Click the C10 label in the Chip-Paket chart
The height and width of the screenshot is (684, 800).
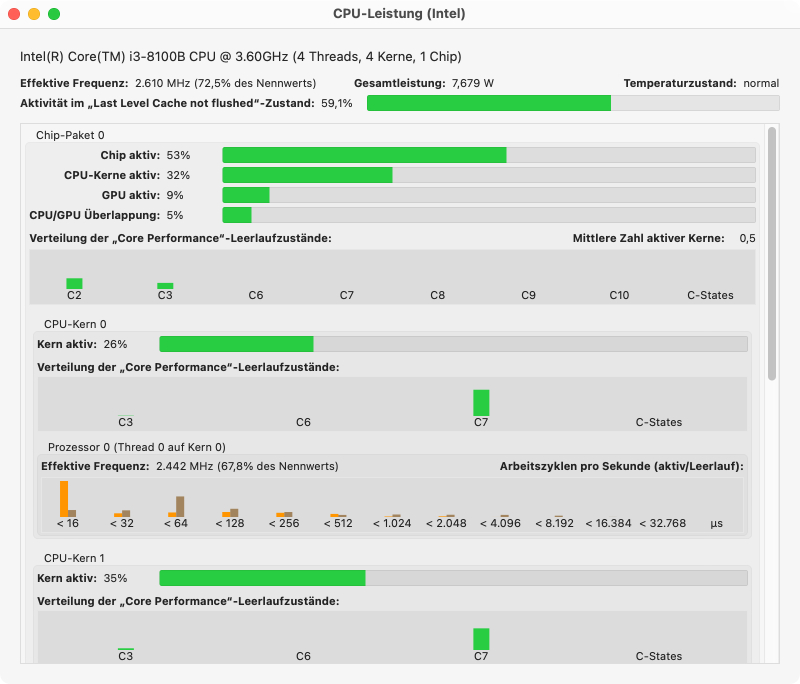coord(619,295)
